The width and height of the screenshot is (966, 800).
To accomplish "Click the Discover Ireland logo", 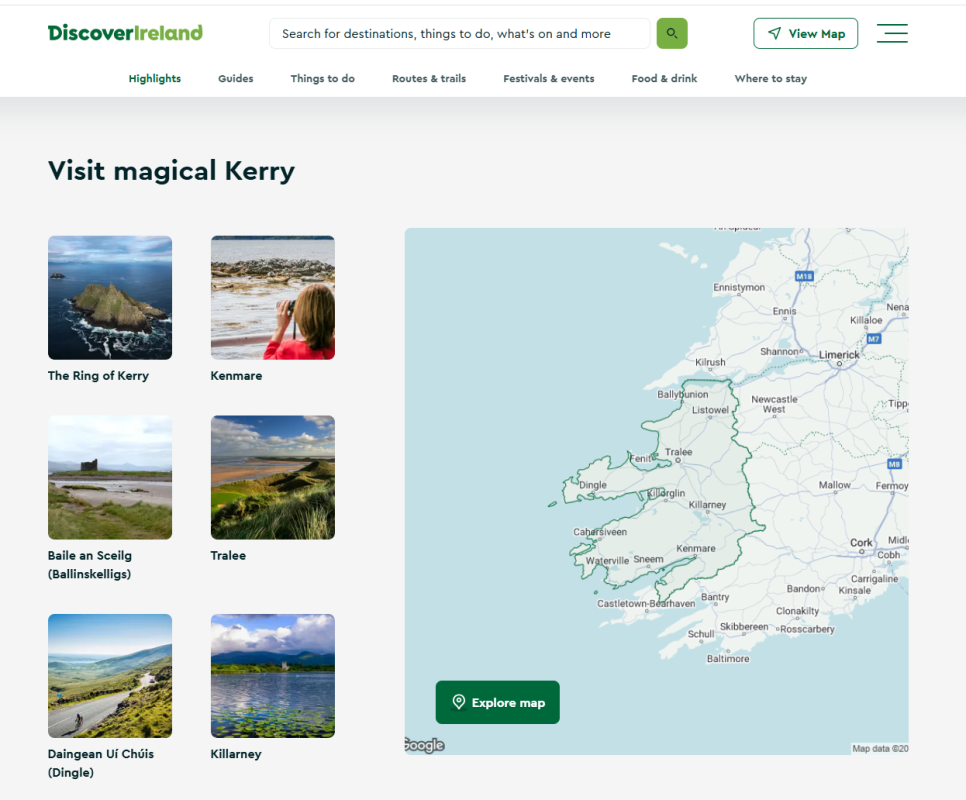I will (125, 33).
